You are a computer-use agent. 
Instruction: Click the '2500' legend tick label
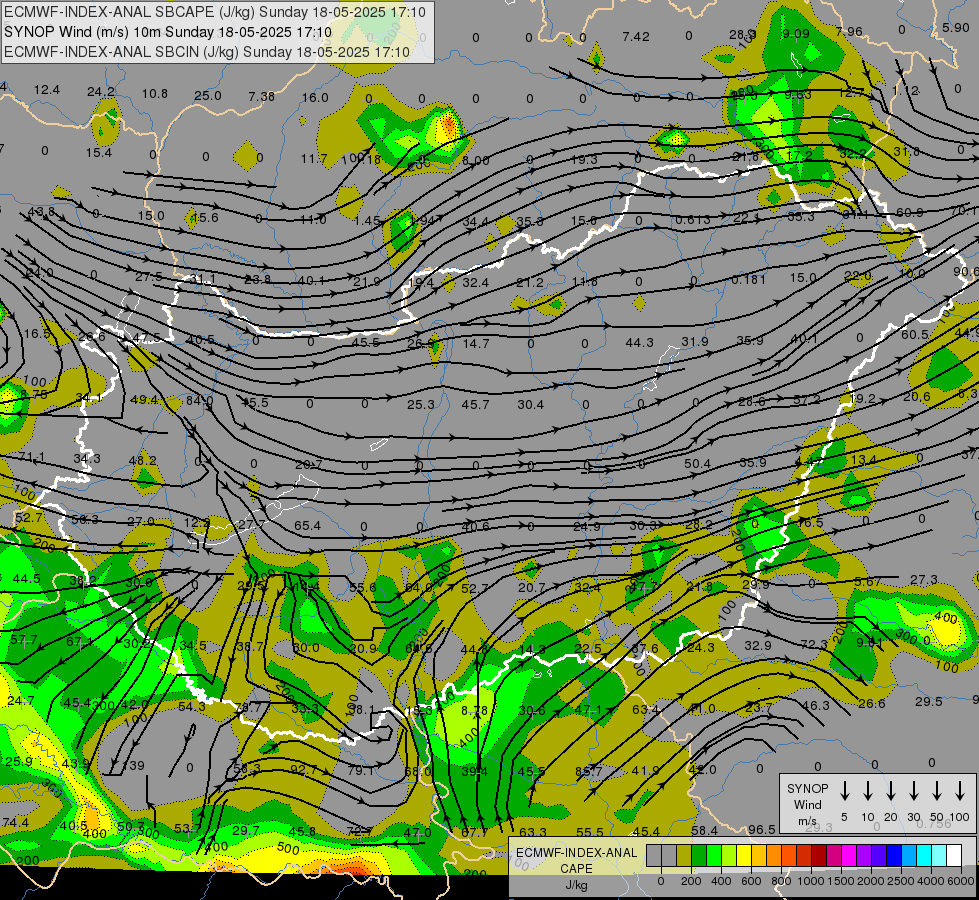pyautogui.click(x=900, y=881)
